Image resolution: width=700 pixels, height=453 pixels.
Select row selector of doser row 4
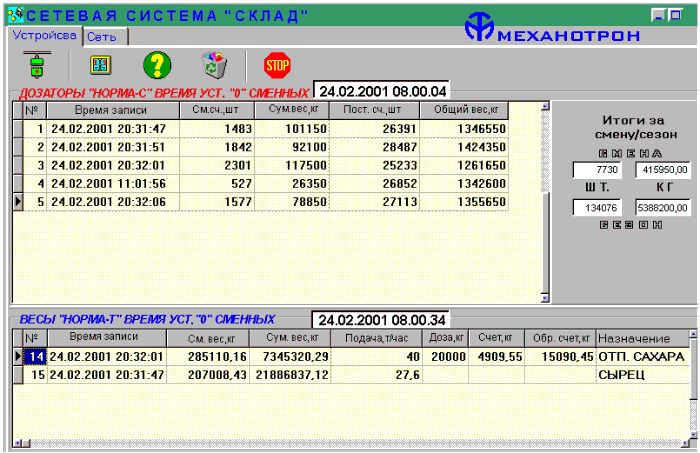coord(17,183)
